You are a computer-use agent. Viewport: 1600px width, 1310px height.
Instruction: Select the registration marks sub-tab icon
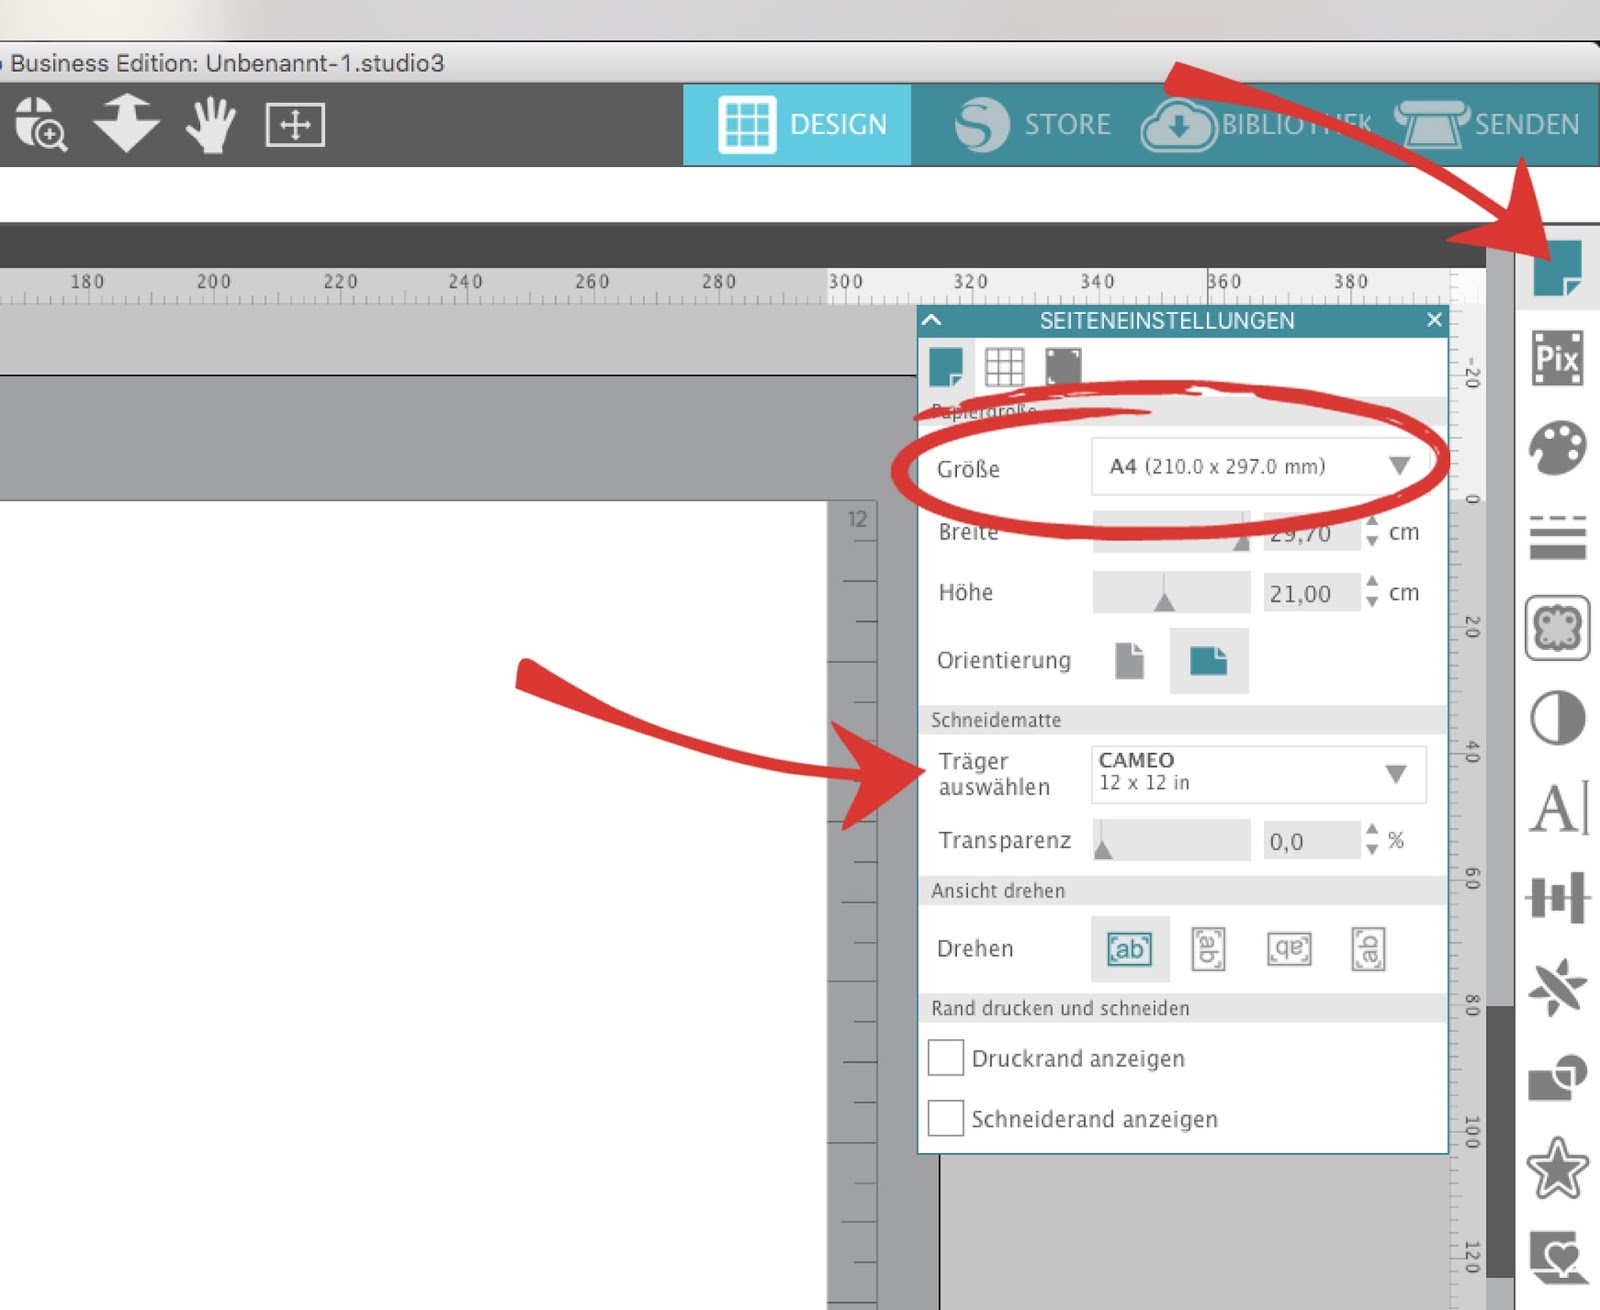point(1063,367)
